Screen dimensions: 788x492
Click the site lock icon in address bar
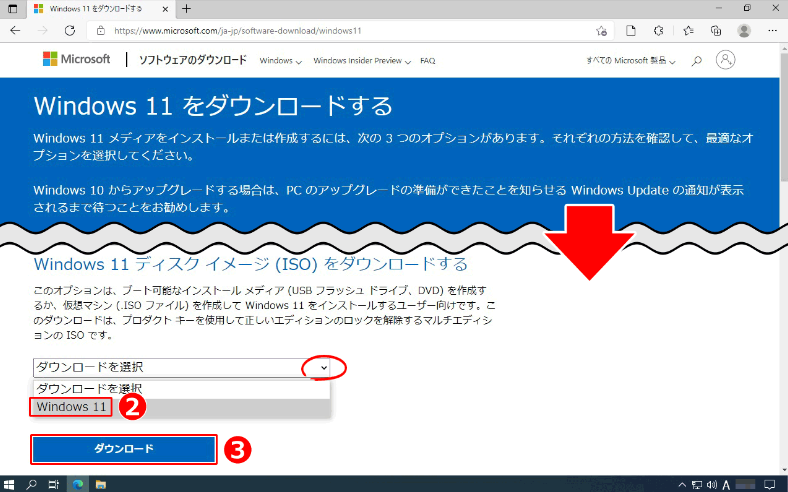pos(101,31)
